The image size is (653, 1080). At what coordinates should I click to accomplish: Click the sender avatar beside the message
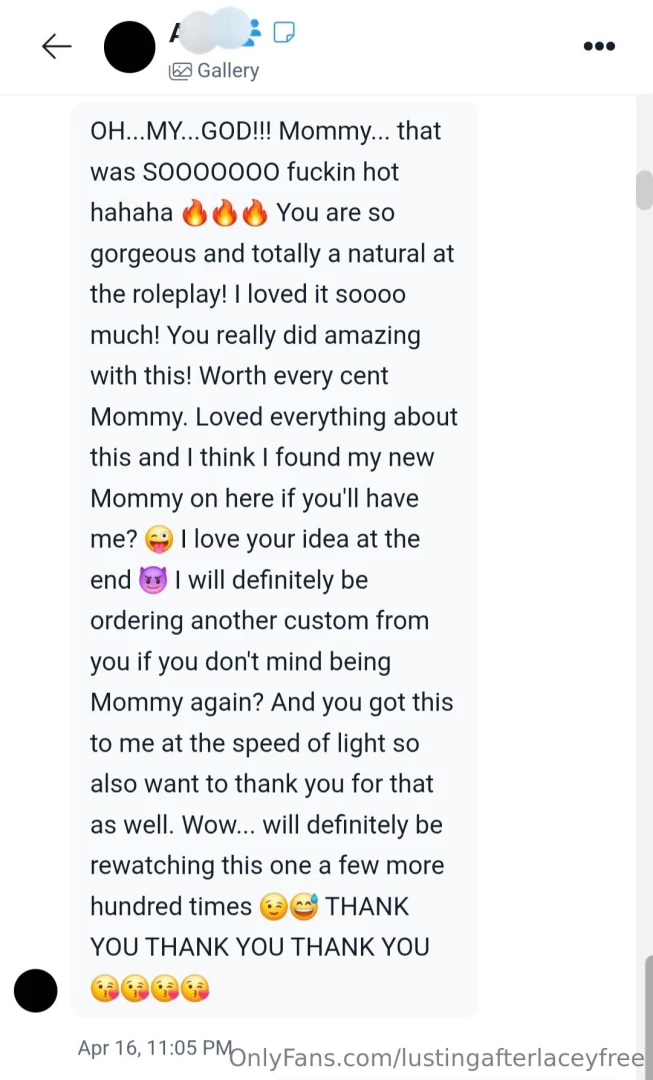(x=36, y=991)
